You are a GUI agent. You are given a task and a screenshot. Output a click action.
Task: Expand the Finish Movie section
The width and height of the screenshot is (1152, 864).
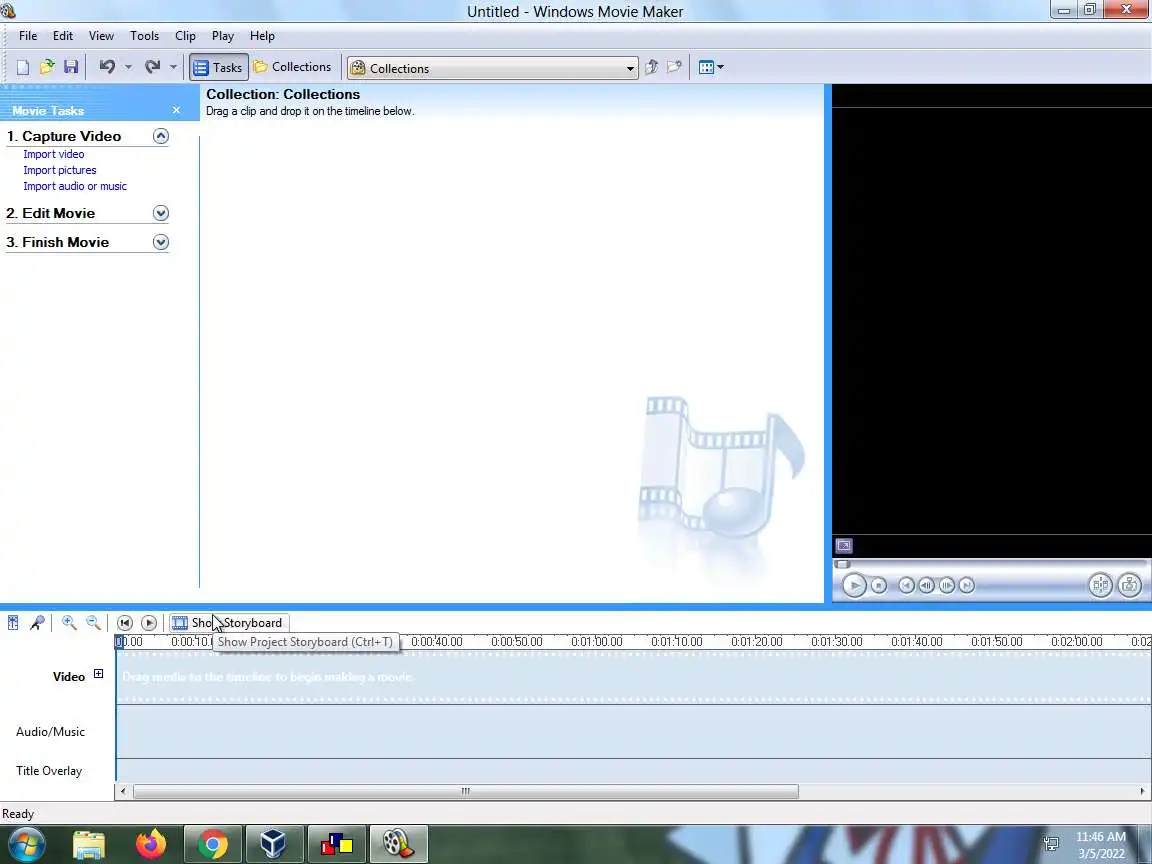point(160,242)
